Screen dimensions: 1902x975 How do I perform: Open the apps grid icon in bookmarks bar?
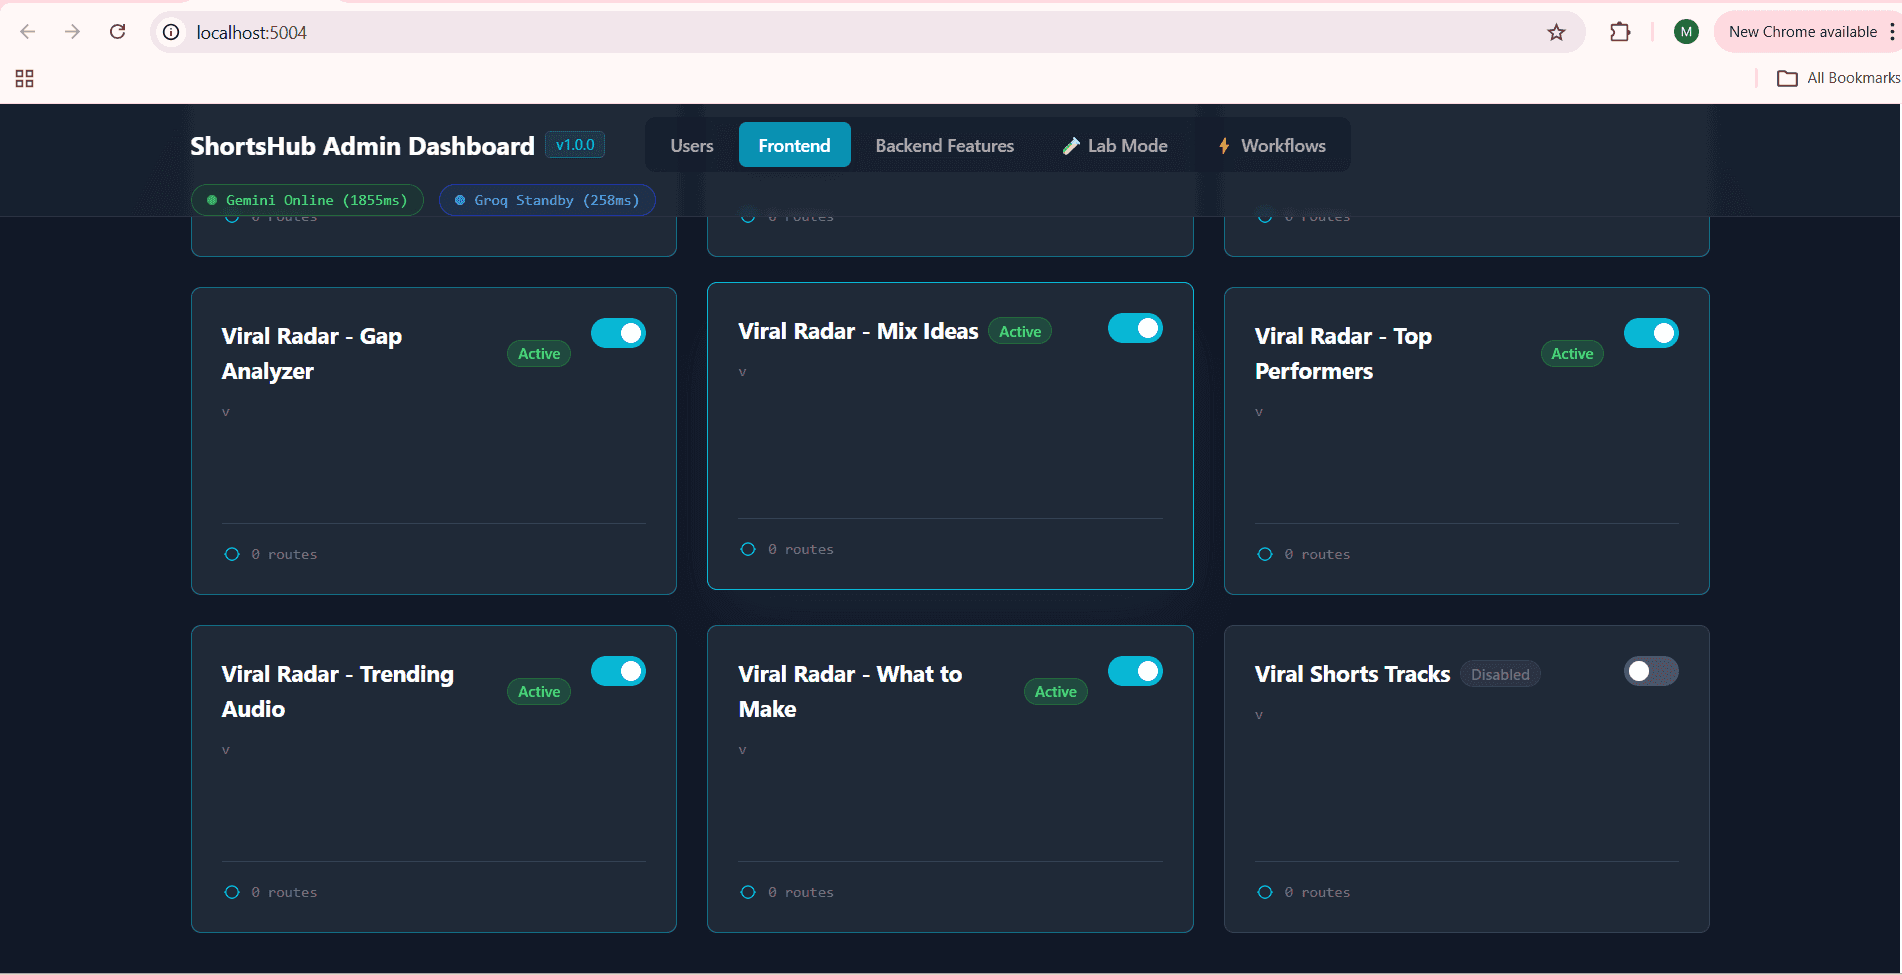coord(25,78)
